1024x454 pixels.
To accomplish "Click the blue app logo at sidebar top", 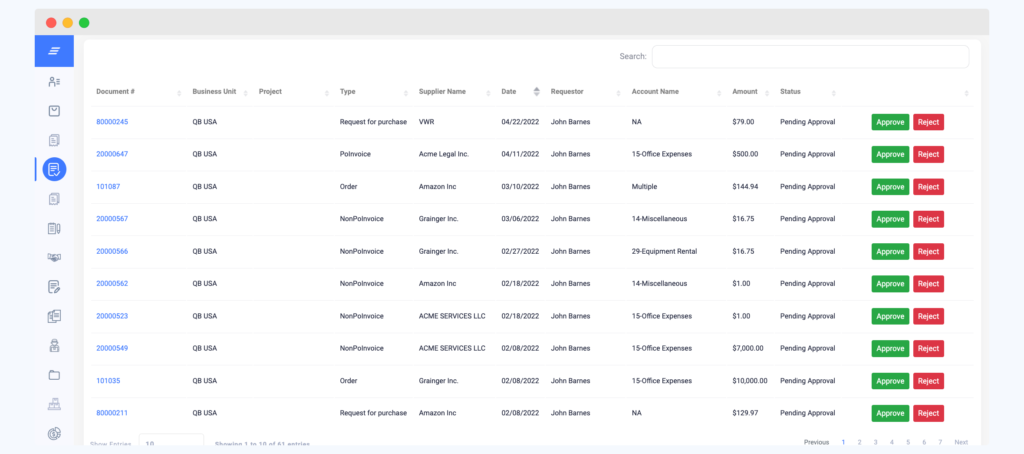I will pos(54,51).
